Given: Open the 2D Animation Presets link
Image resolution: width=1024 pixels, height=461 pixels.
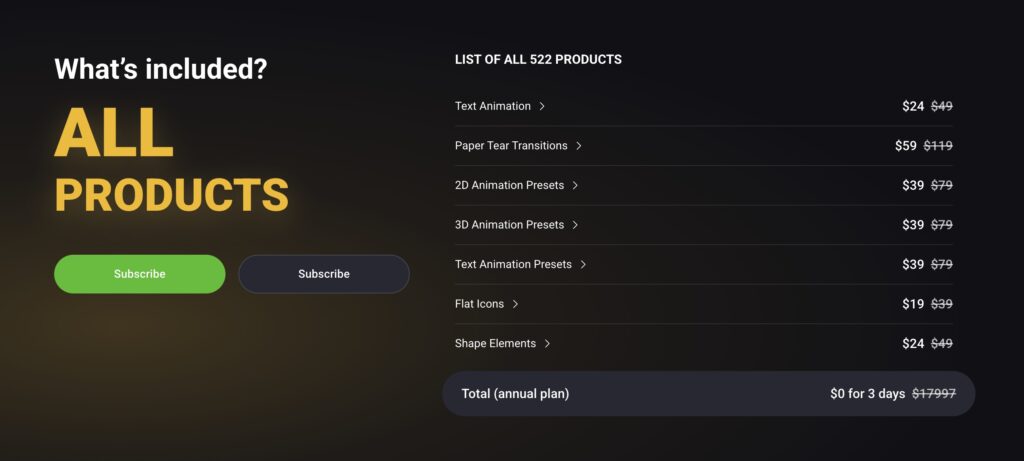Looking at the screenshot, I should pyautogui.click(x=509, y=185).
